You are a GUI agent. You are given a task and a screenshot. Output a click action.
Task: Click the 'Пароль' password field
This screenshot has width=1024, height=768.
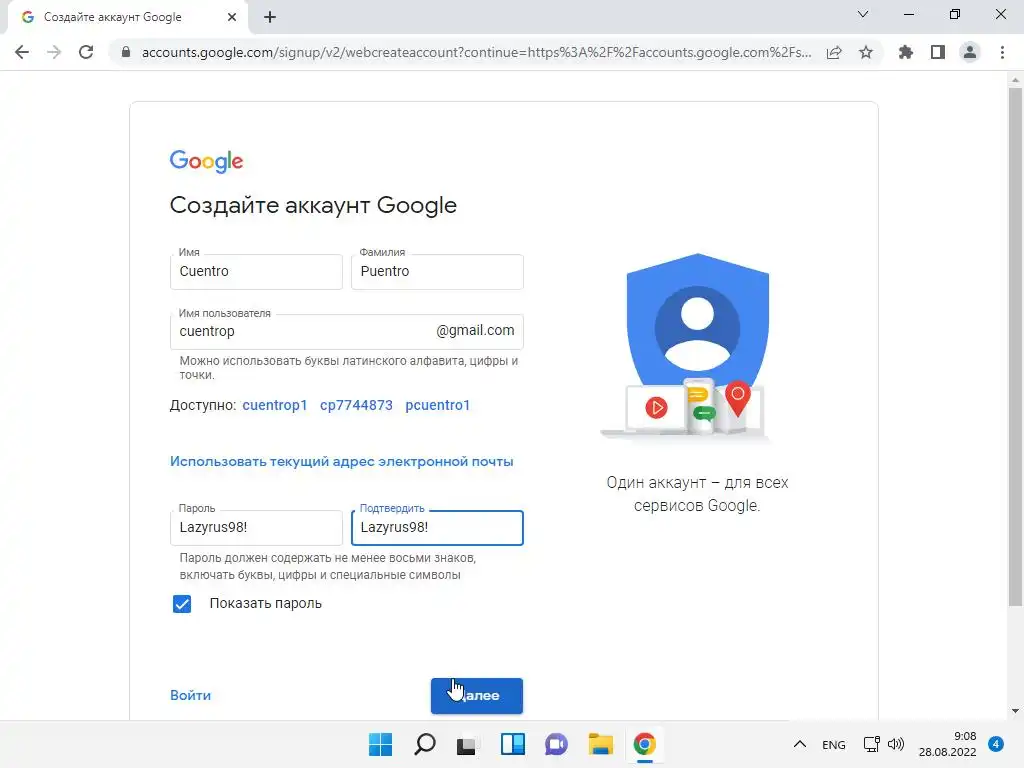coord(256,528)
